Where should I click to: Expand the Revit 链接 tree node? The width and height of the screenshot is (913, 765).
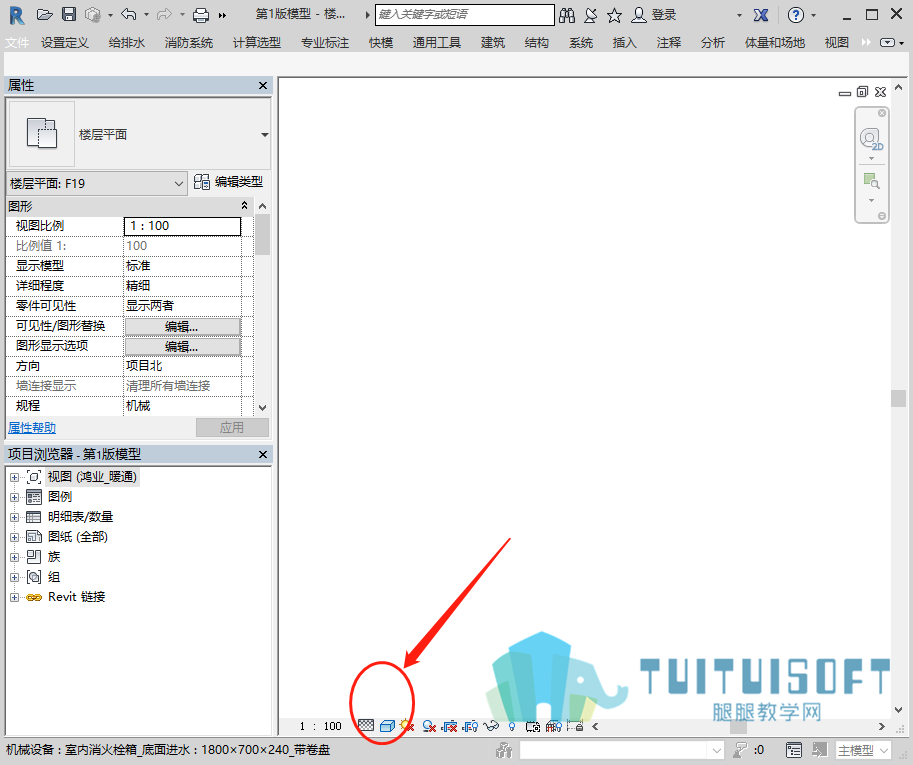pos(15,597)
